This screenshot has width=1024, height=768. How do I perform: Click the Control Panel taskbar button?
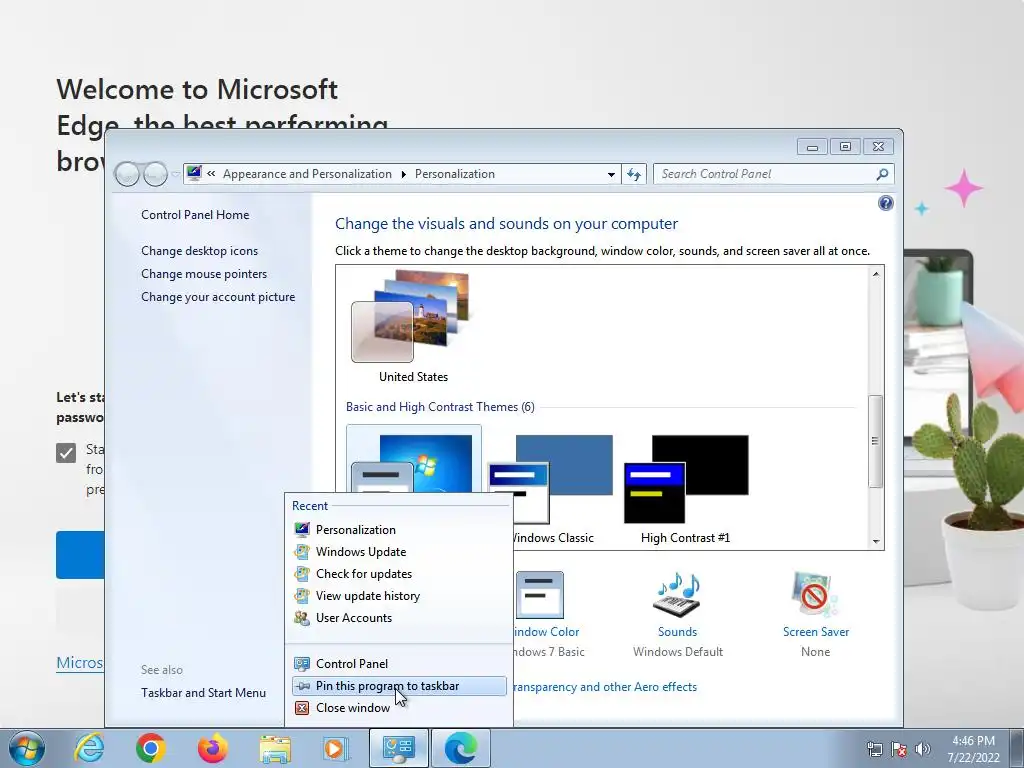point(398,748)
